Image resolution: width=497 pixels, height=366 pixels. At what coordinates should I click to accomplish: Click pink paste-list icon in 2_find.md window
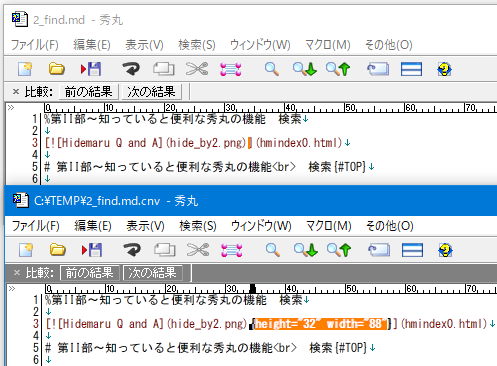(231, 69)
